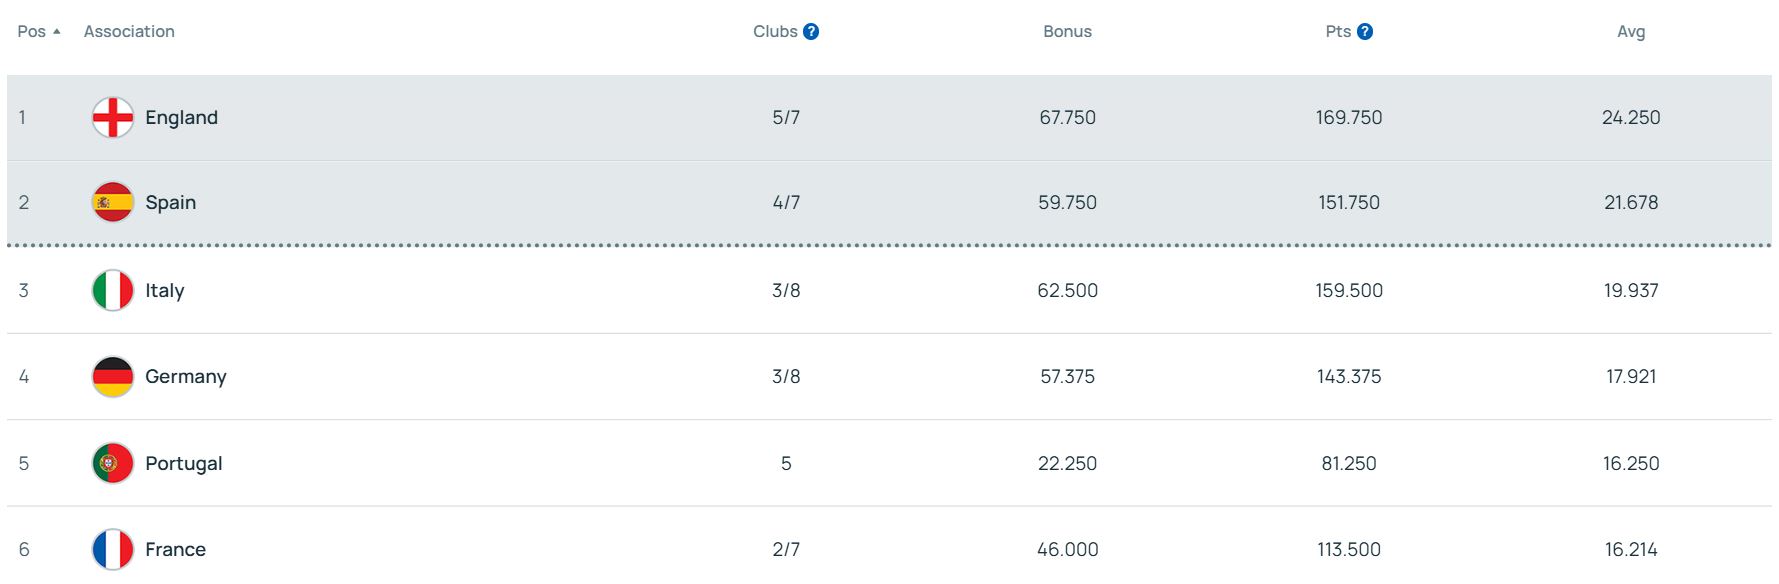Open the Germany association link
Screen dimensions: 1779x584
[186, 377]
